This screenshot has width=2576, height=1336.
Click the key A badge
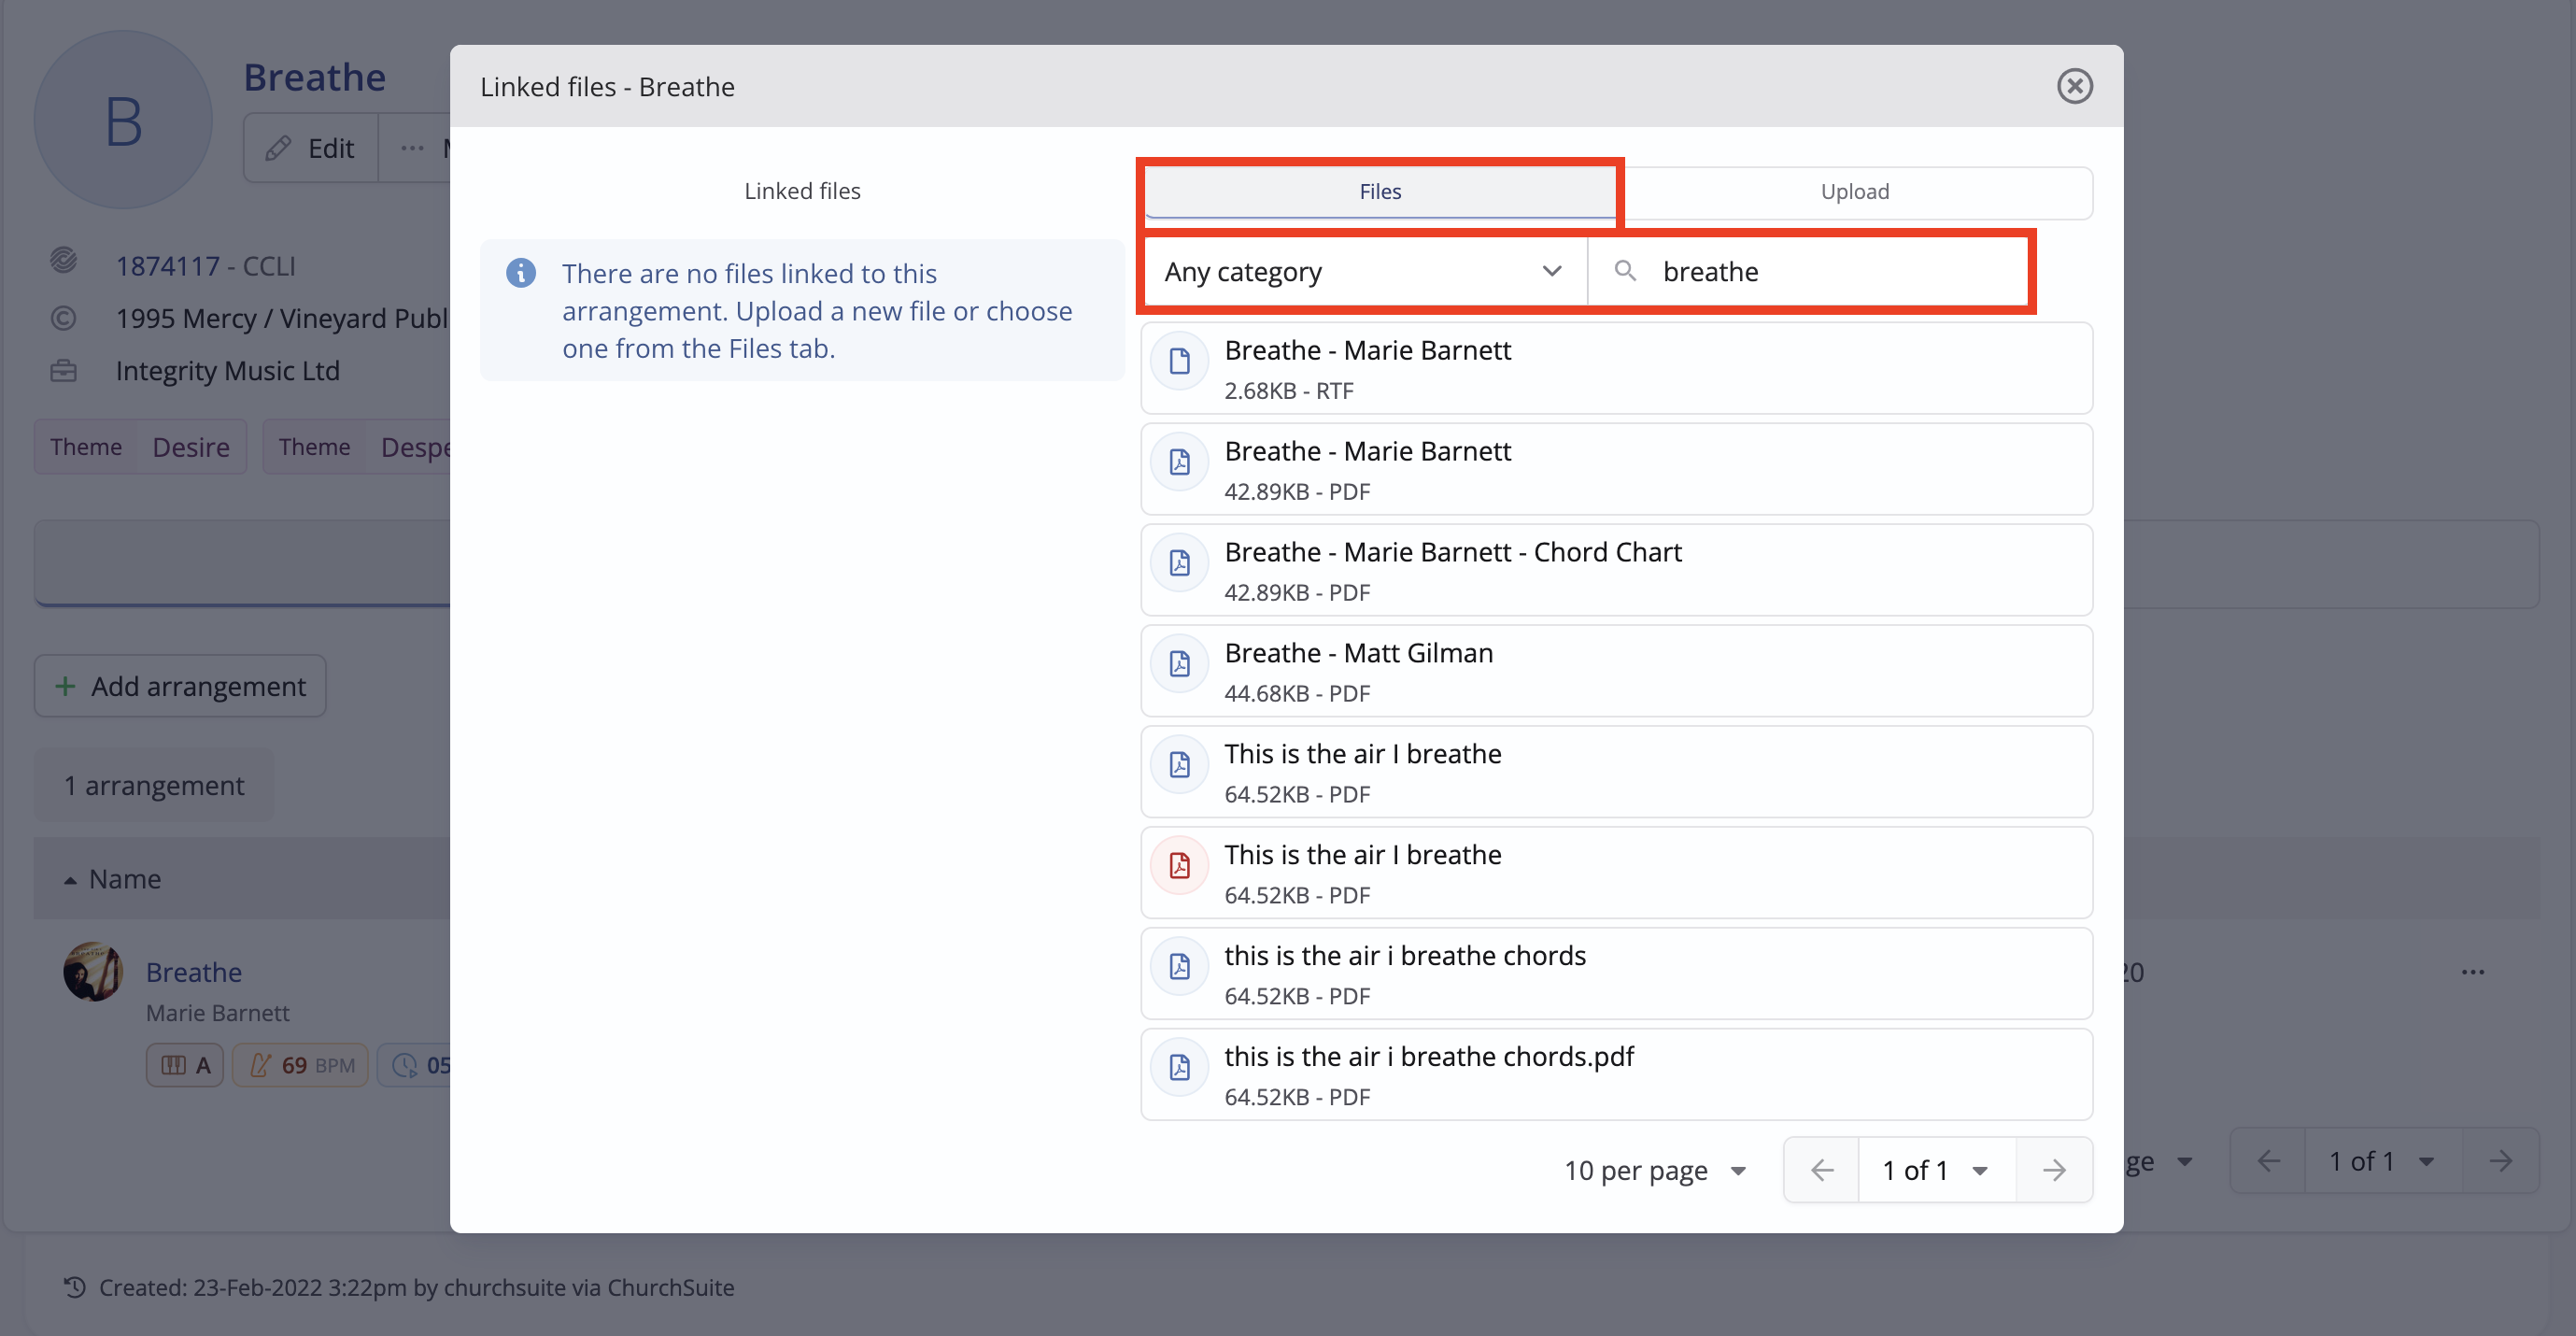185,1065
